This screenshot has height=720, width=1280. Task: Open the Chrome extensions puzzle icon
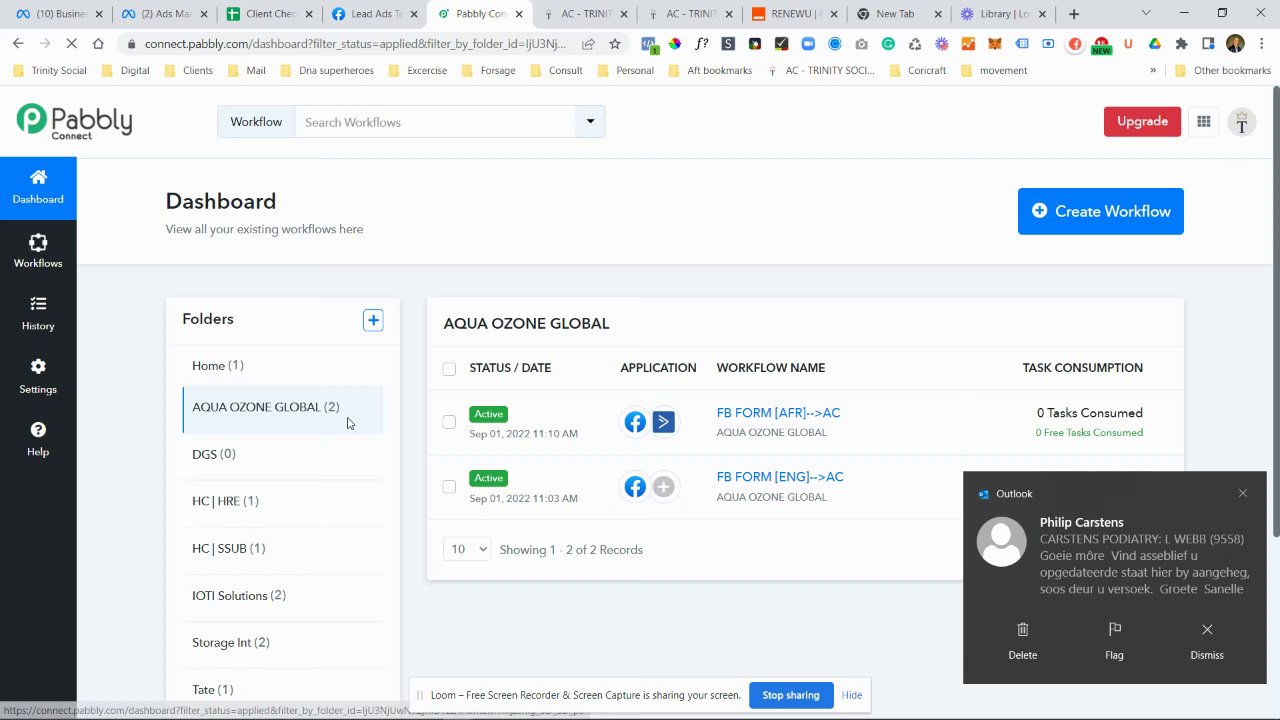(x=1181, y=44)
